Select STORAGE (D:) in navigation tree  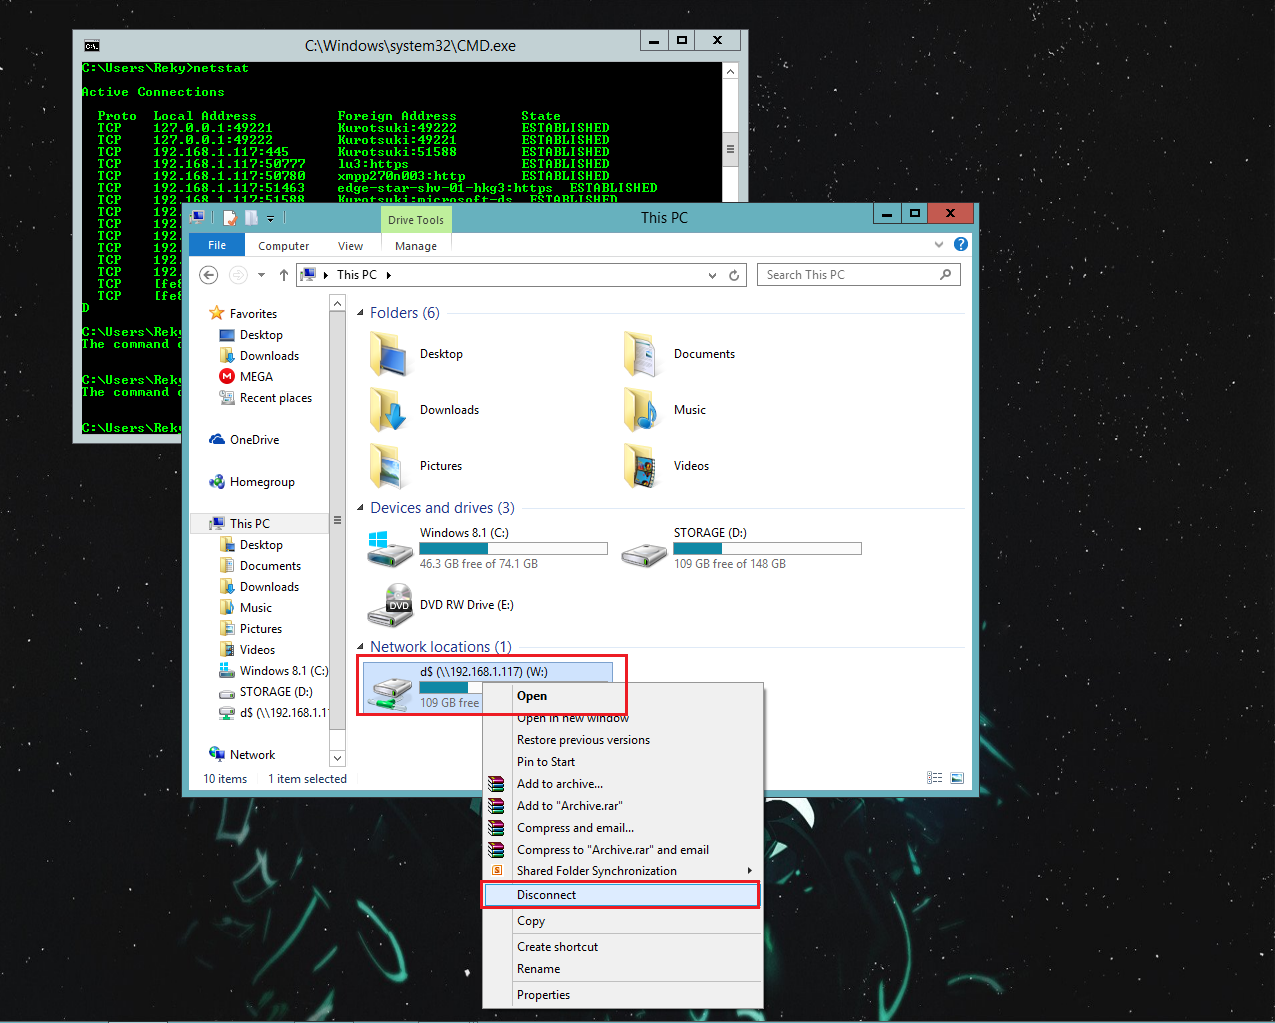(276, 692)
